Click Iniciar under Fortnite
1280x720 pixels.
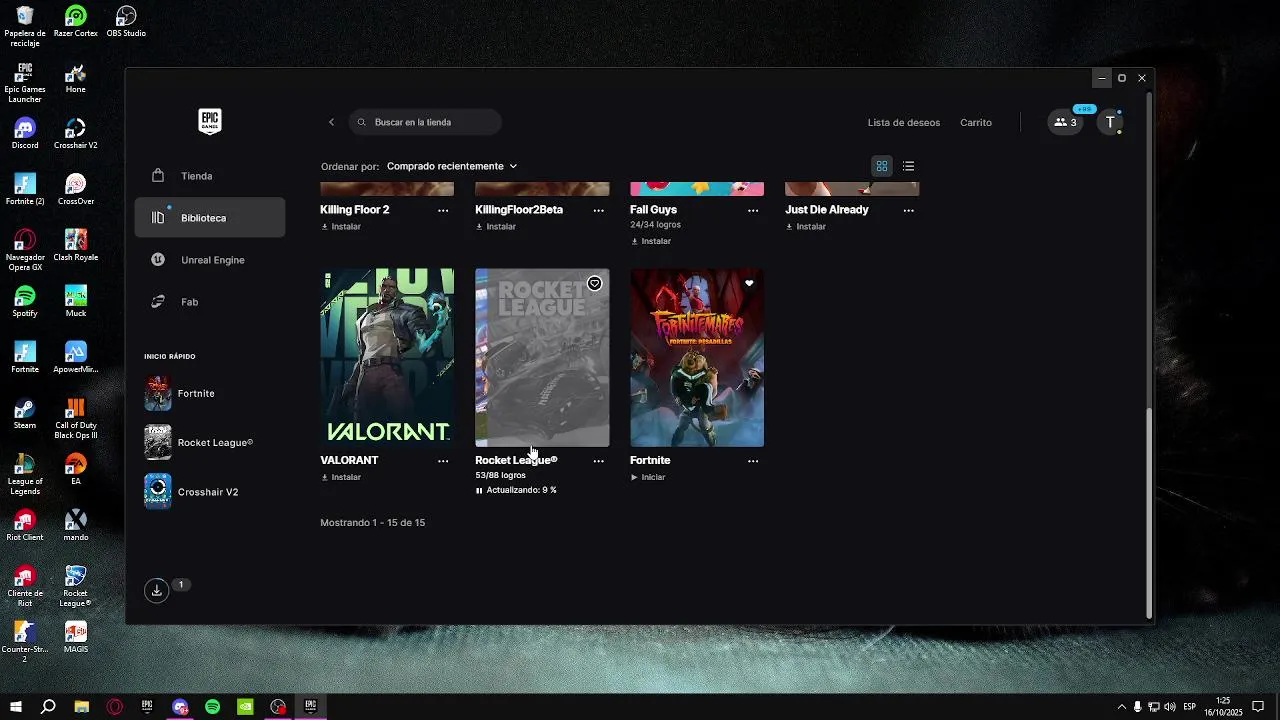648,478
